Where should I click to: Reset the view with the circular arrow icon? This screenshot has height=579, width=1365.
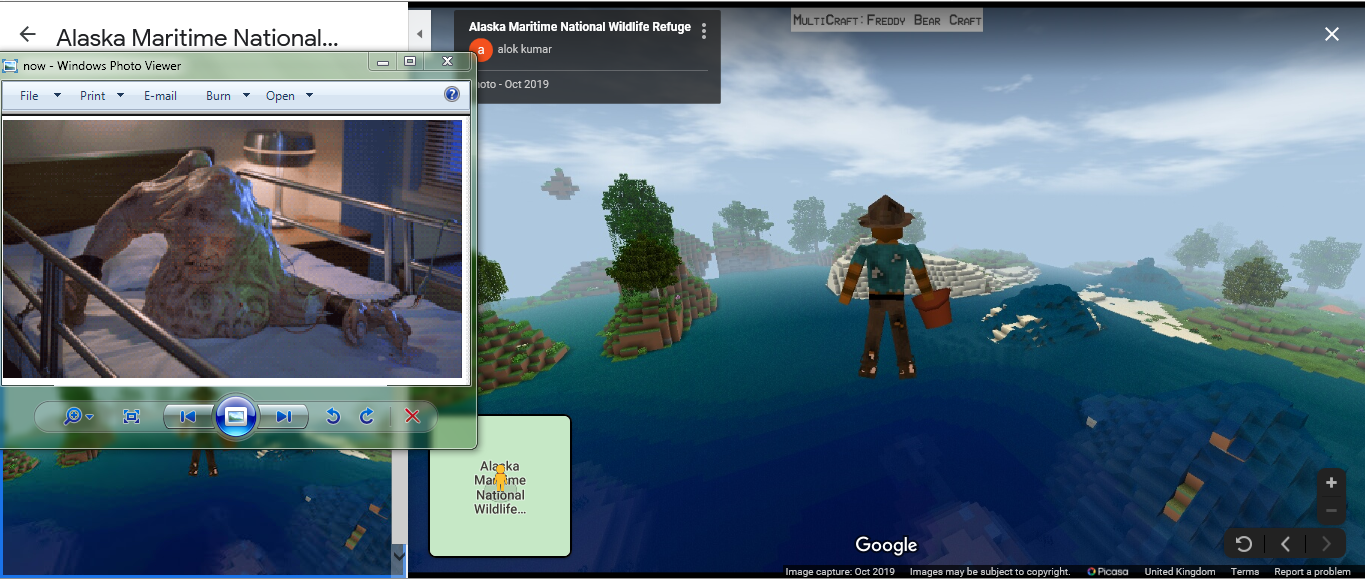1244,544
